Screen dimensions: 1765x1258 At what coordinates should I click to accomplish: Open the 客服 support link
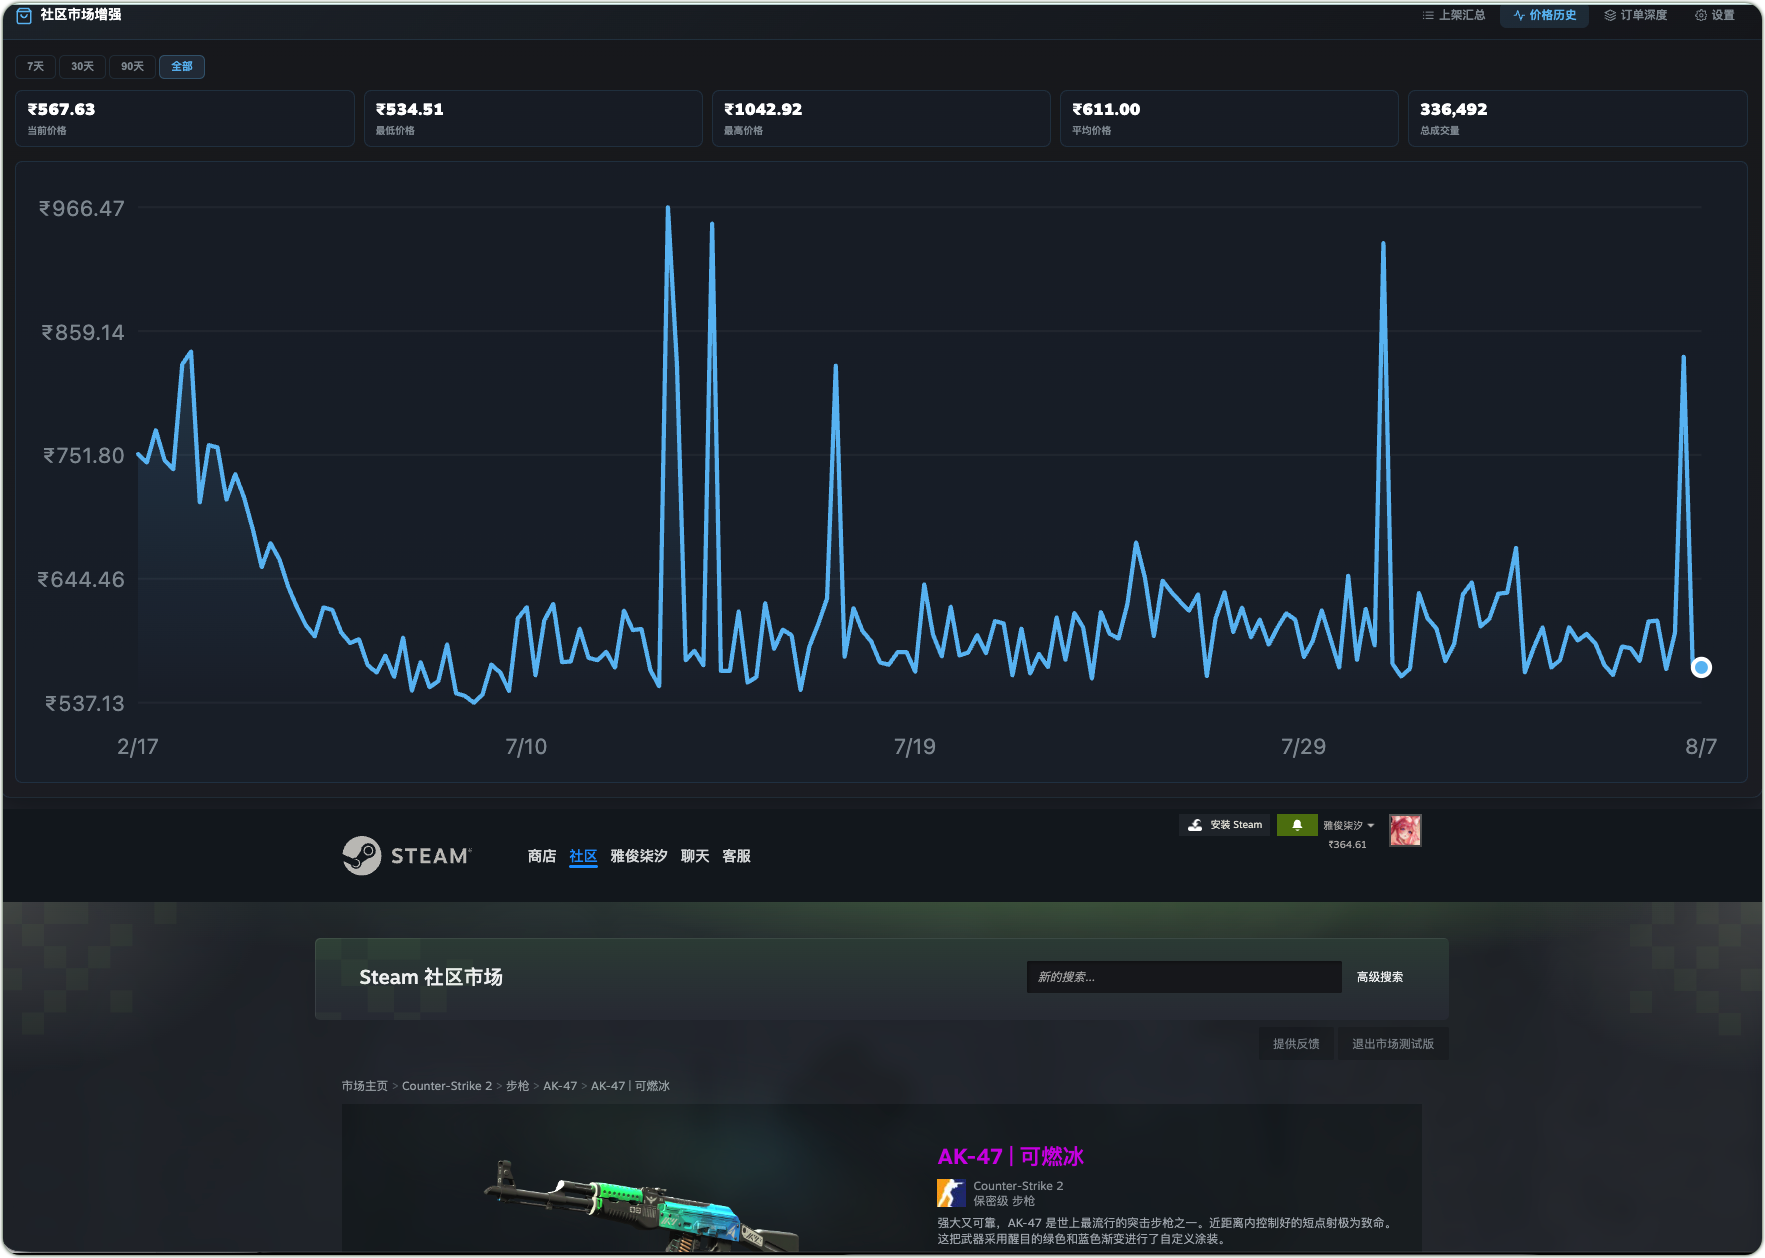click(x=736, y=856)
